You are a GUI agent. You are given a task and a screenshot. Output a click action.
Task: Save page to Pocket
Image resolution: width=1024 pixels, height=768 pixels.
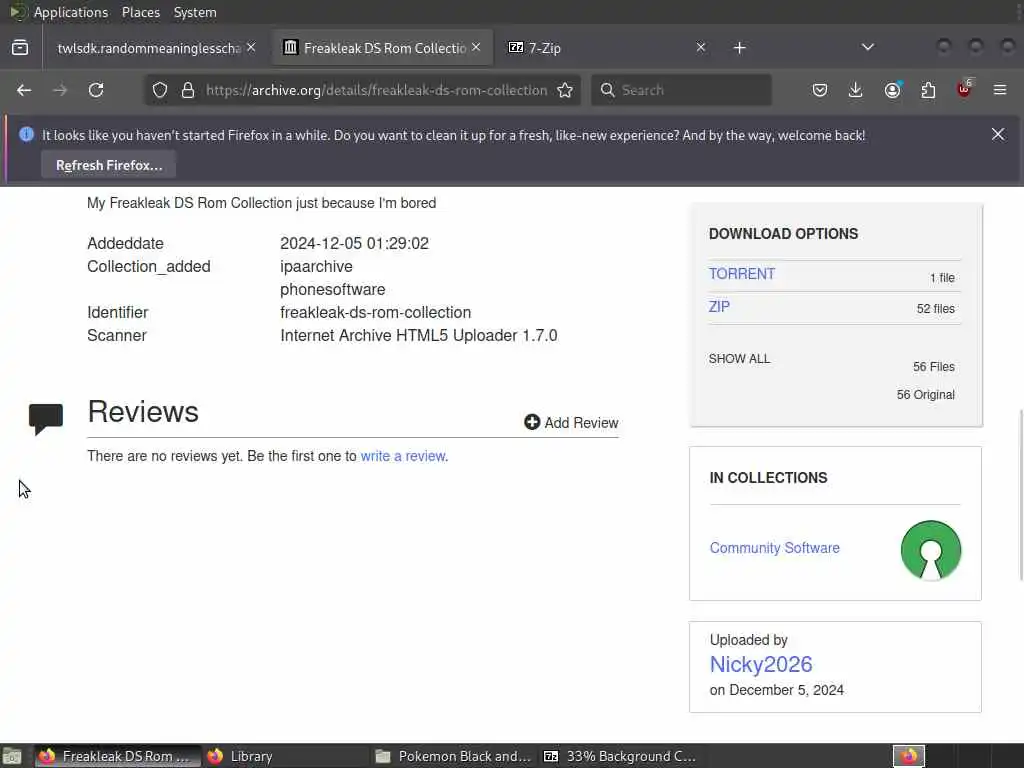(820, 90)
